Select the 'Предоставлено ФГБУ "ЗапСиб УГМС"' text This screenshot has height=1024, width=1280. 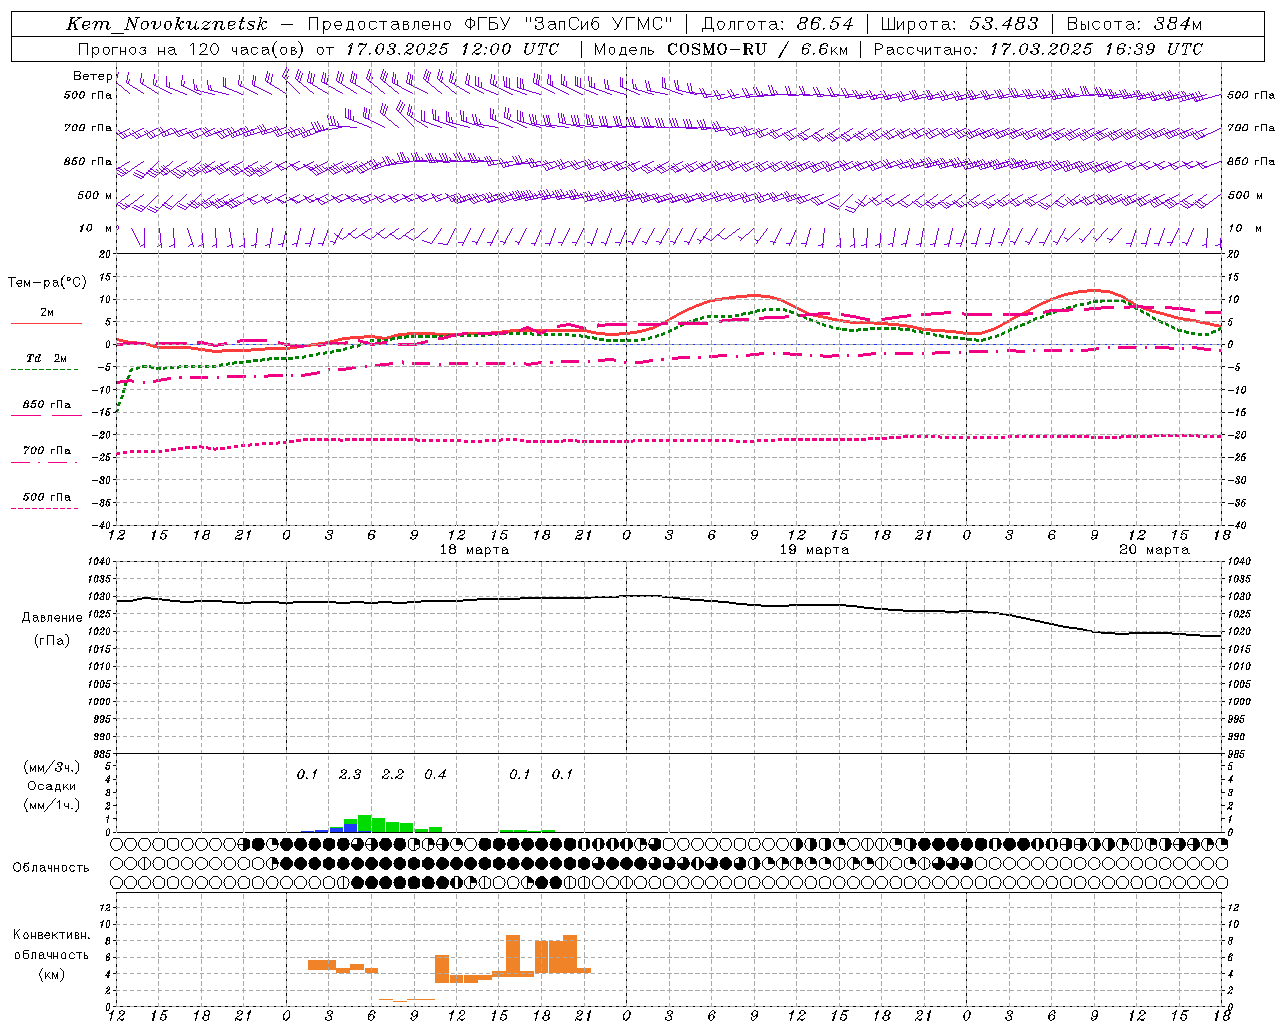click(490, 24)
